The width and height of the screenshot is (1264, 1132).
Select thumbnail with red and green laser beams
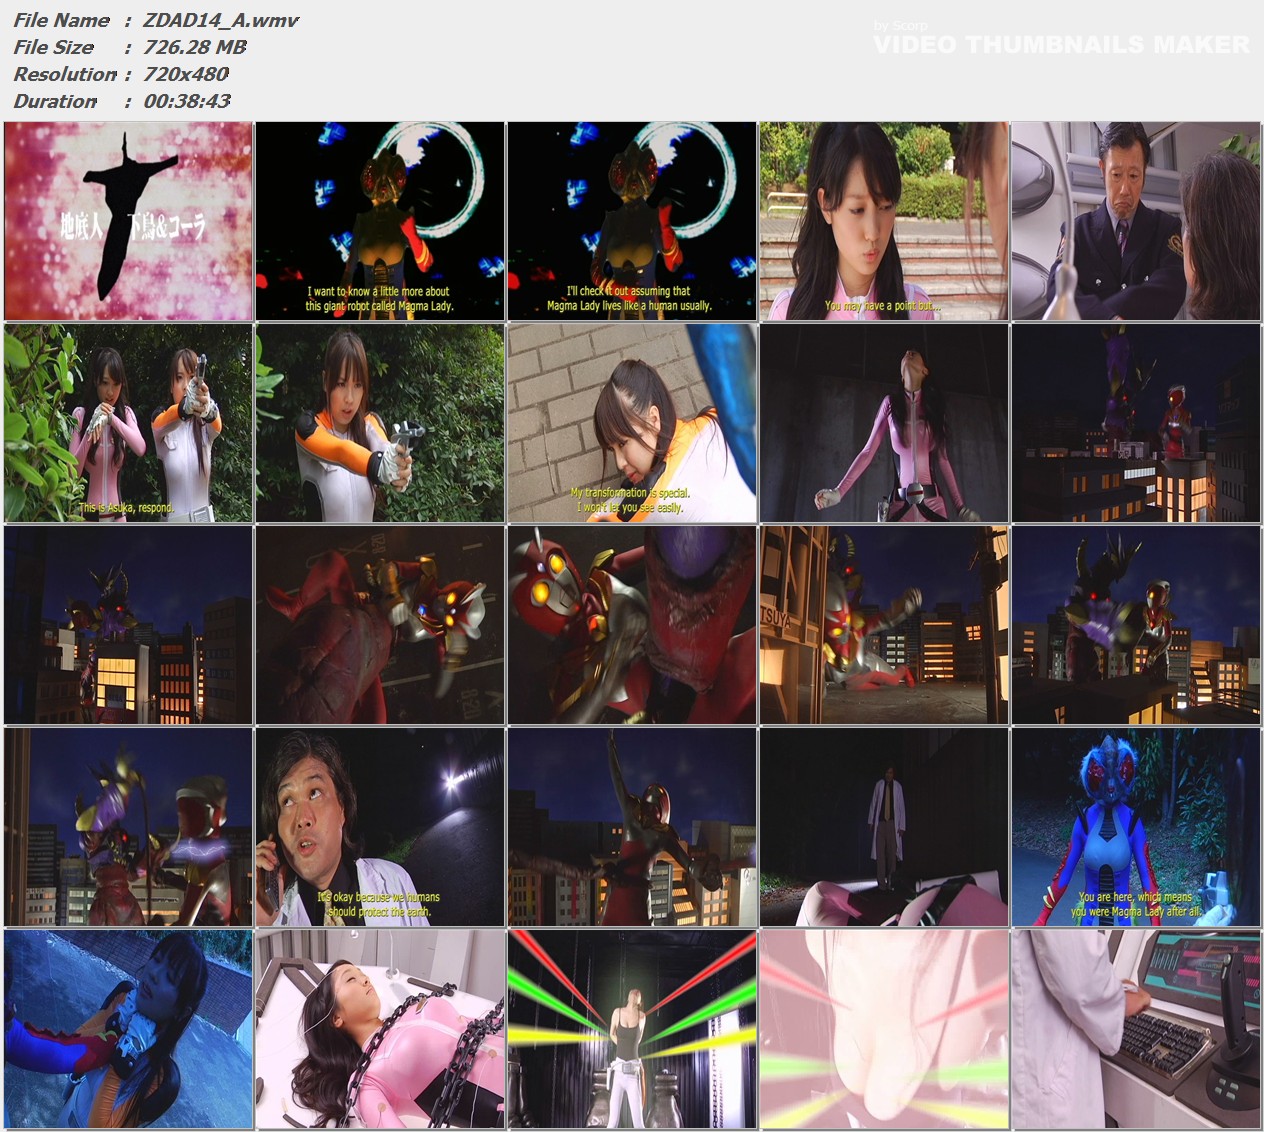pos(632,1029)
